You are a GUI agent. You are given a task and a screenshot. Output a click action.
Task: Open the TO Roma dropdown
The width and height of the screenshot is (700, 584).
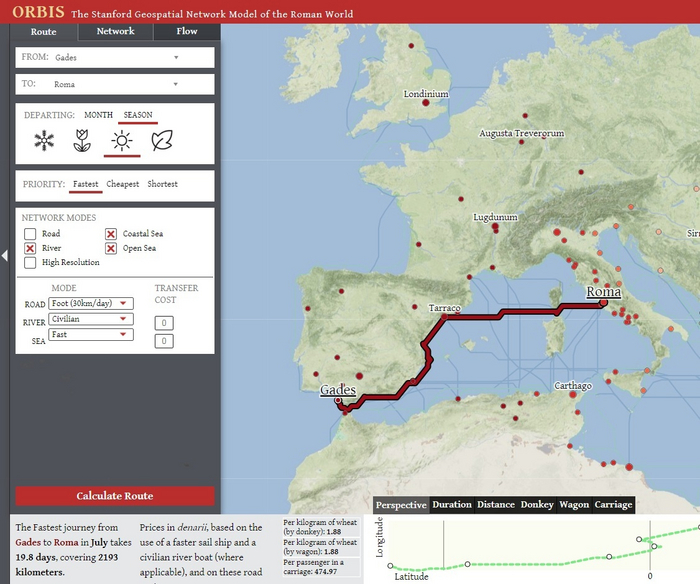coord(115,84)
